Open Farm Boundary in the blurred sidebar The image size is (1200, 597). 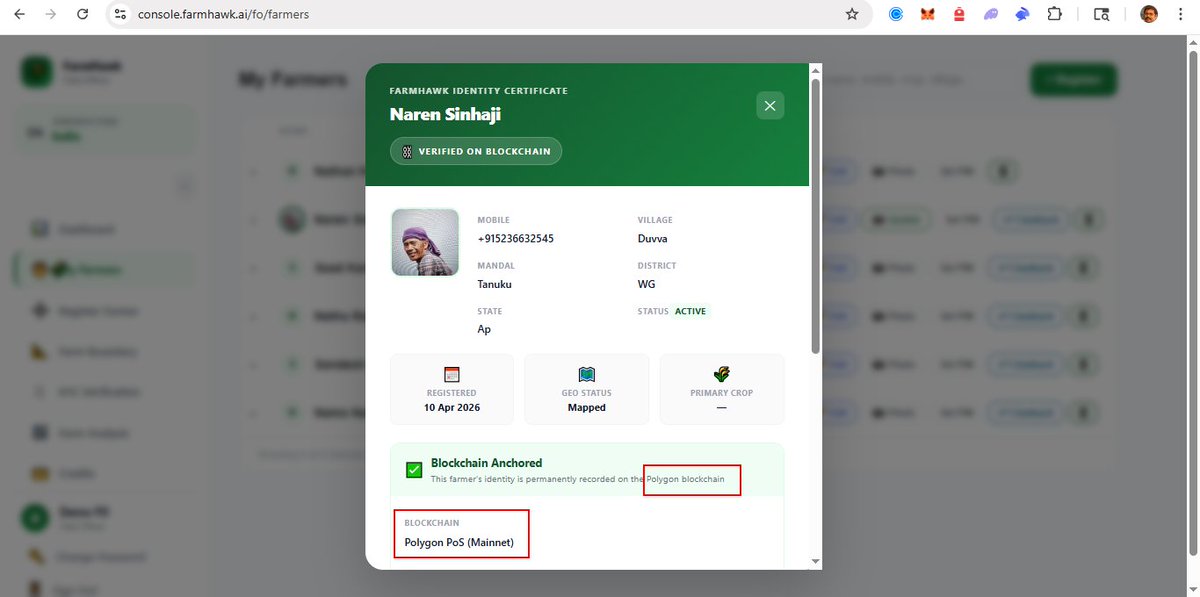click(x=96, y=352)
